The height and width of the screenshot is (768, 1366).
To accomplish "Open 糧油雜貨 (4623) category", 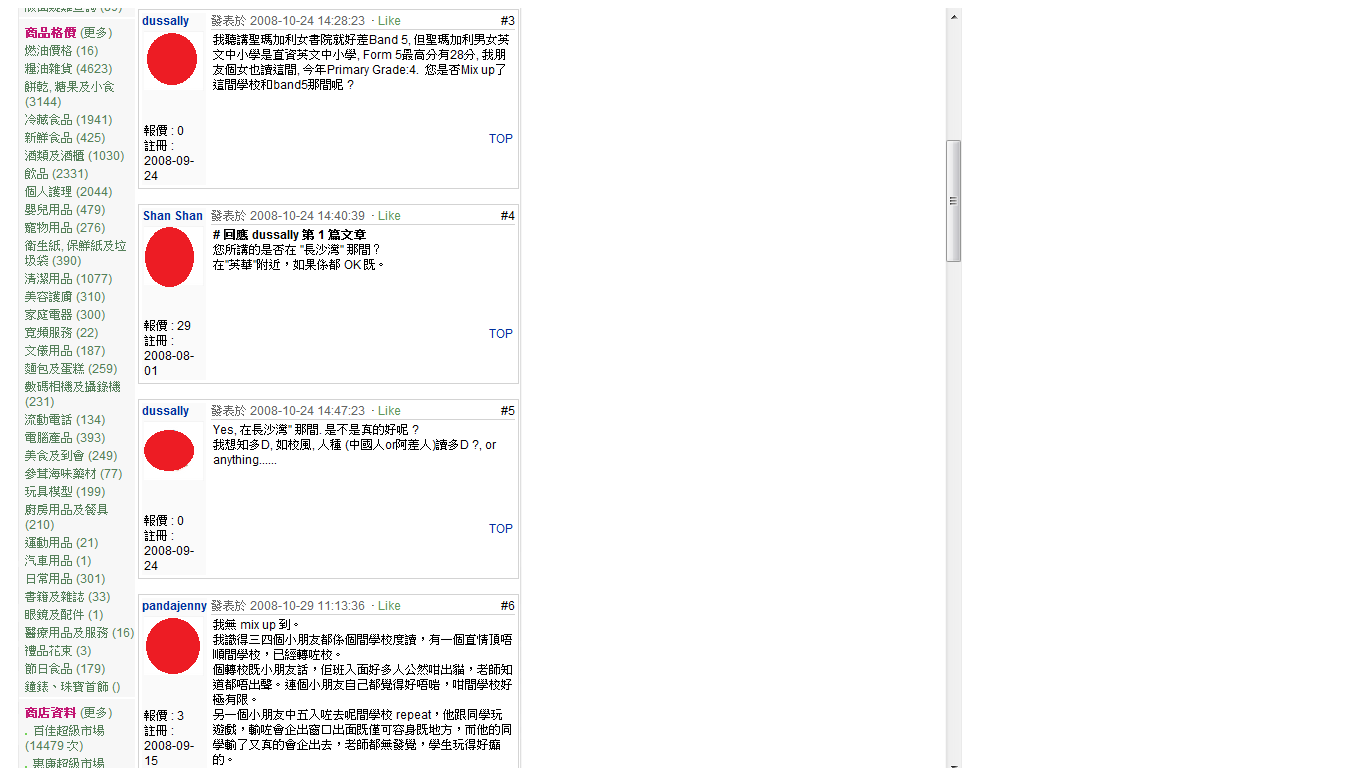I will 68,69.
